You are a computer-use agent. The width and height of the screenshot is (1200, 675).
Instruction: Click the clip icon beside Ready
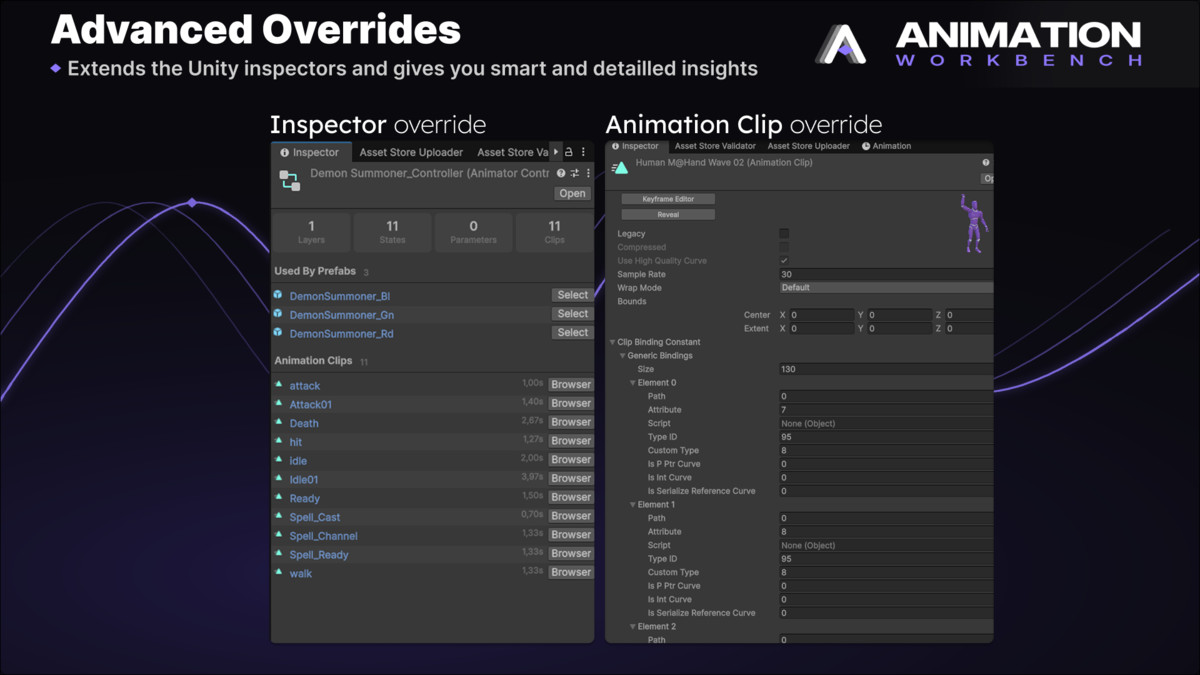click(279, 498)
